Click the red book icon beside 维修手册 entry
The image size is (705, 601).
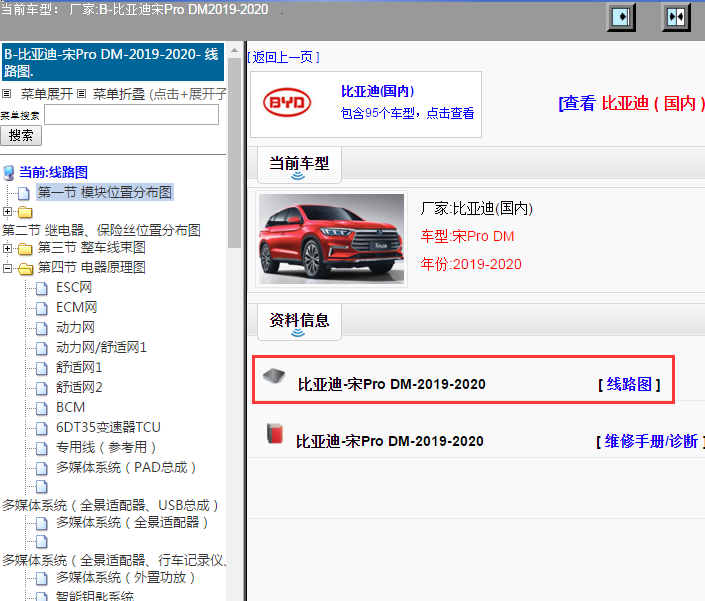275,433
